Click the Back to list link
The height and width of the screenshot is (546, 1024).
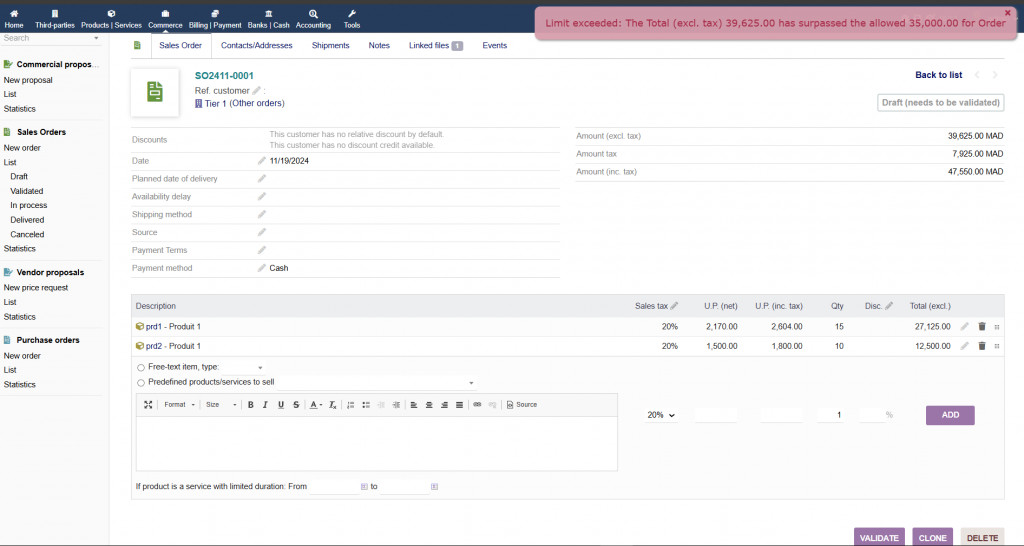(x=938, y=75)
